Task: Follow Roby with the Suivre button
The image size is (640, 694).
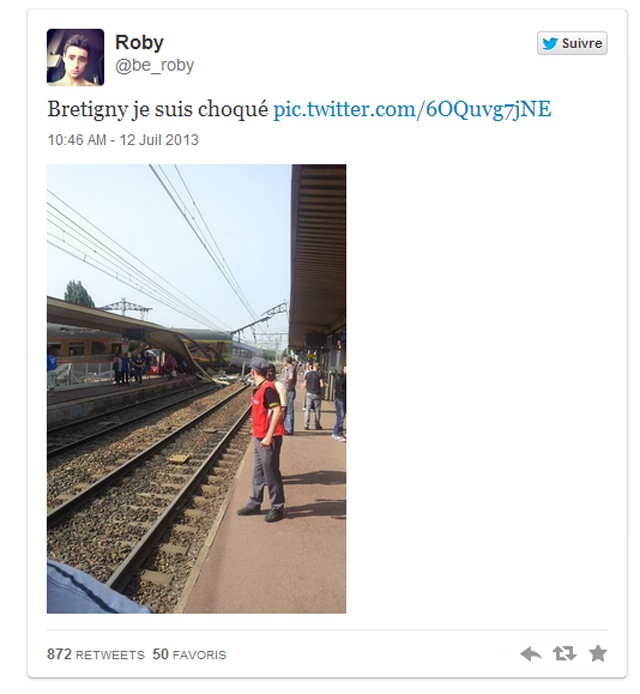Action: click(572, 43)
